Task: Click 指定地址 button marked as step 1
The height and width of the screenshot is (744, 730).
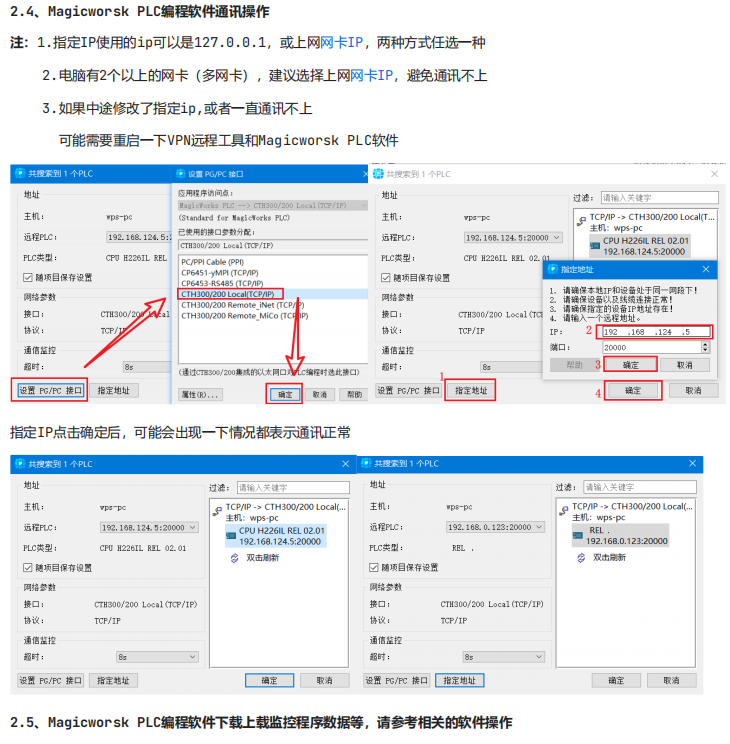Action: 471,391
